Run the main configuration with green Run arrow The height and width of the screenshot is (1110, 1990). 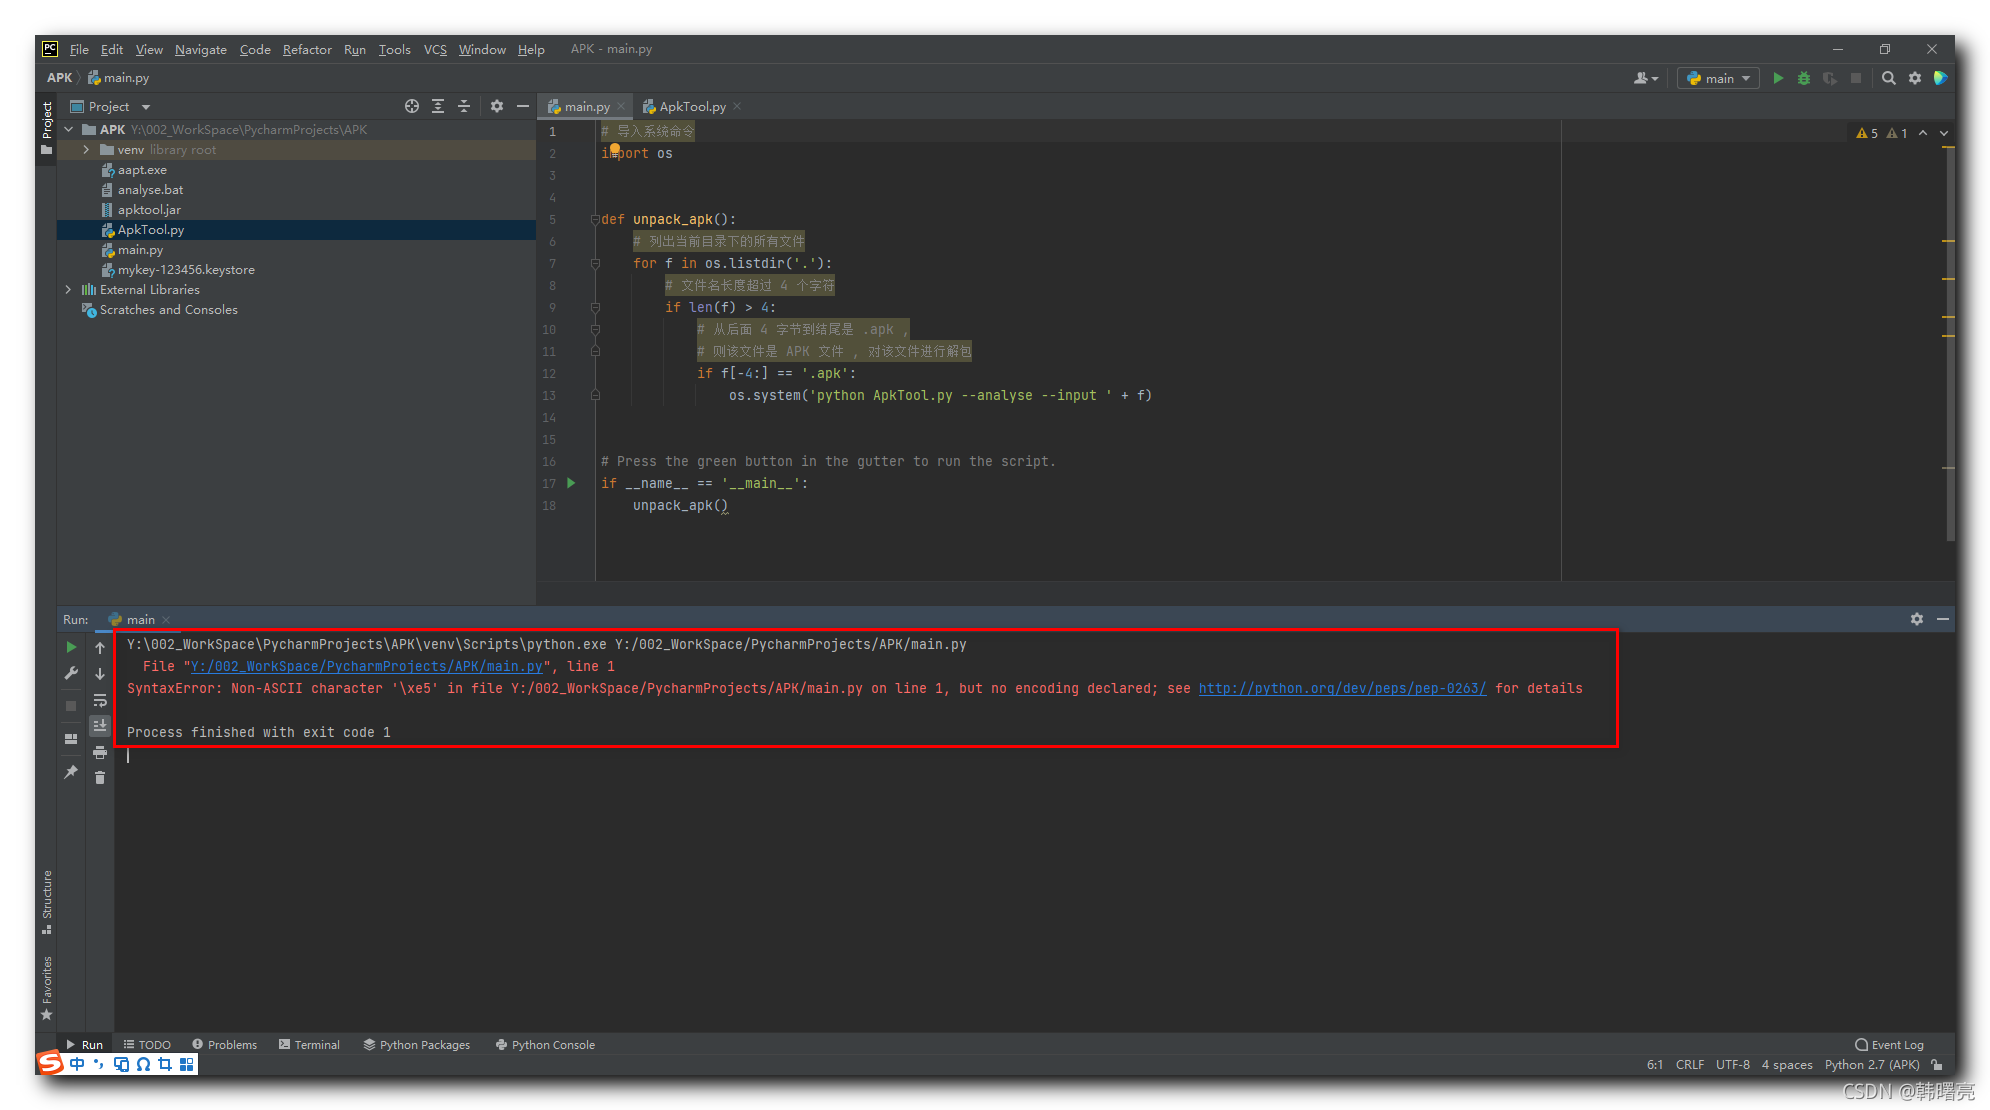tap(1778, 78)
